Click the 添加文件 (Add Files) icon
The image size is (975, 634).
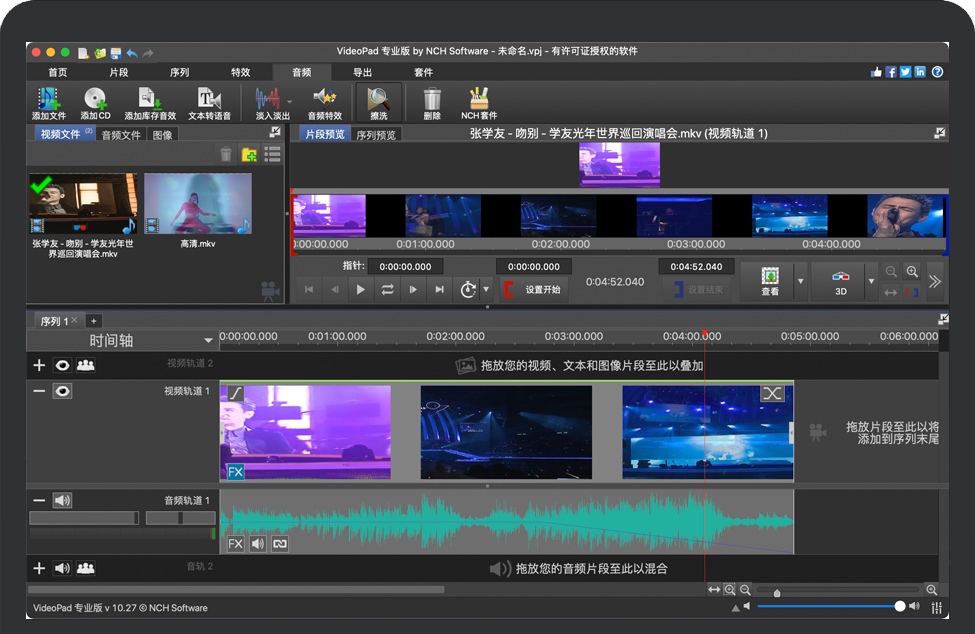pos(47,102)
